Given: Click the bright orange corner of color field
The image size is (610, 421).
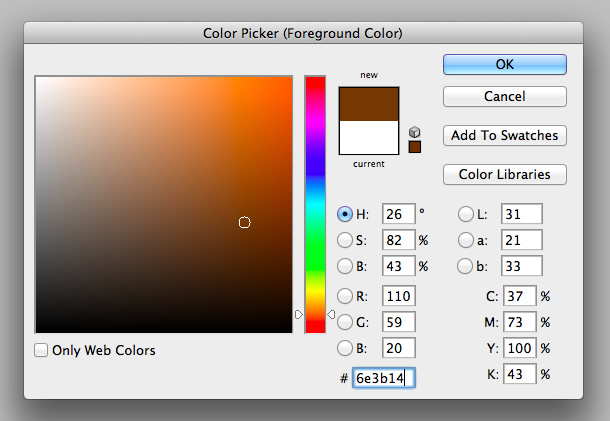Looking at the screenshot, I should 286,83.
